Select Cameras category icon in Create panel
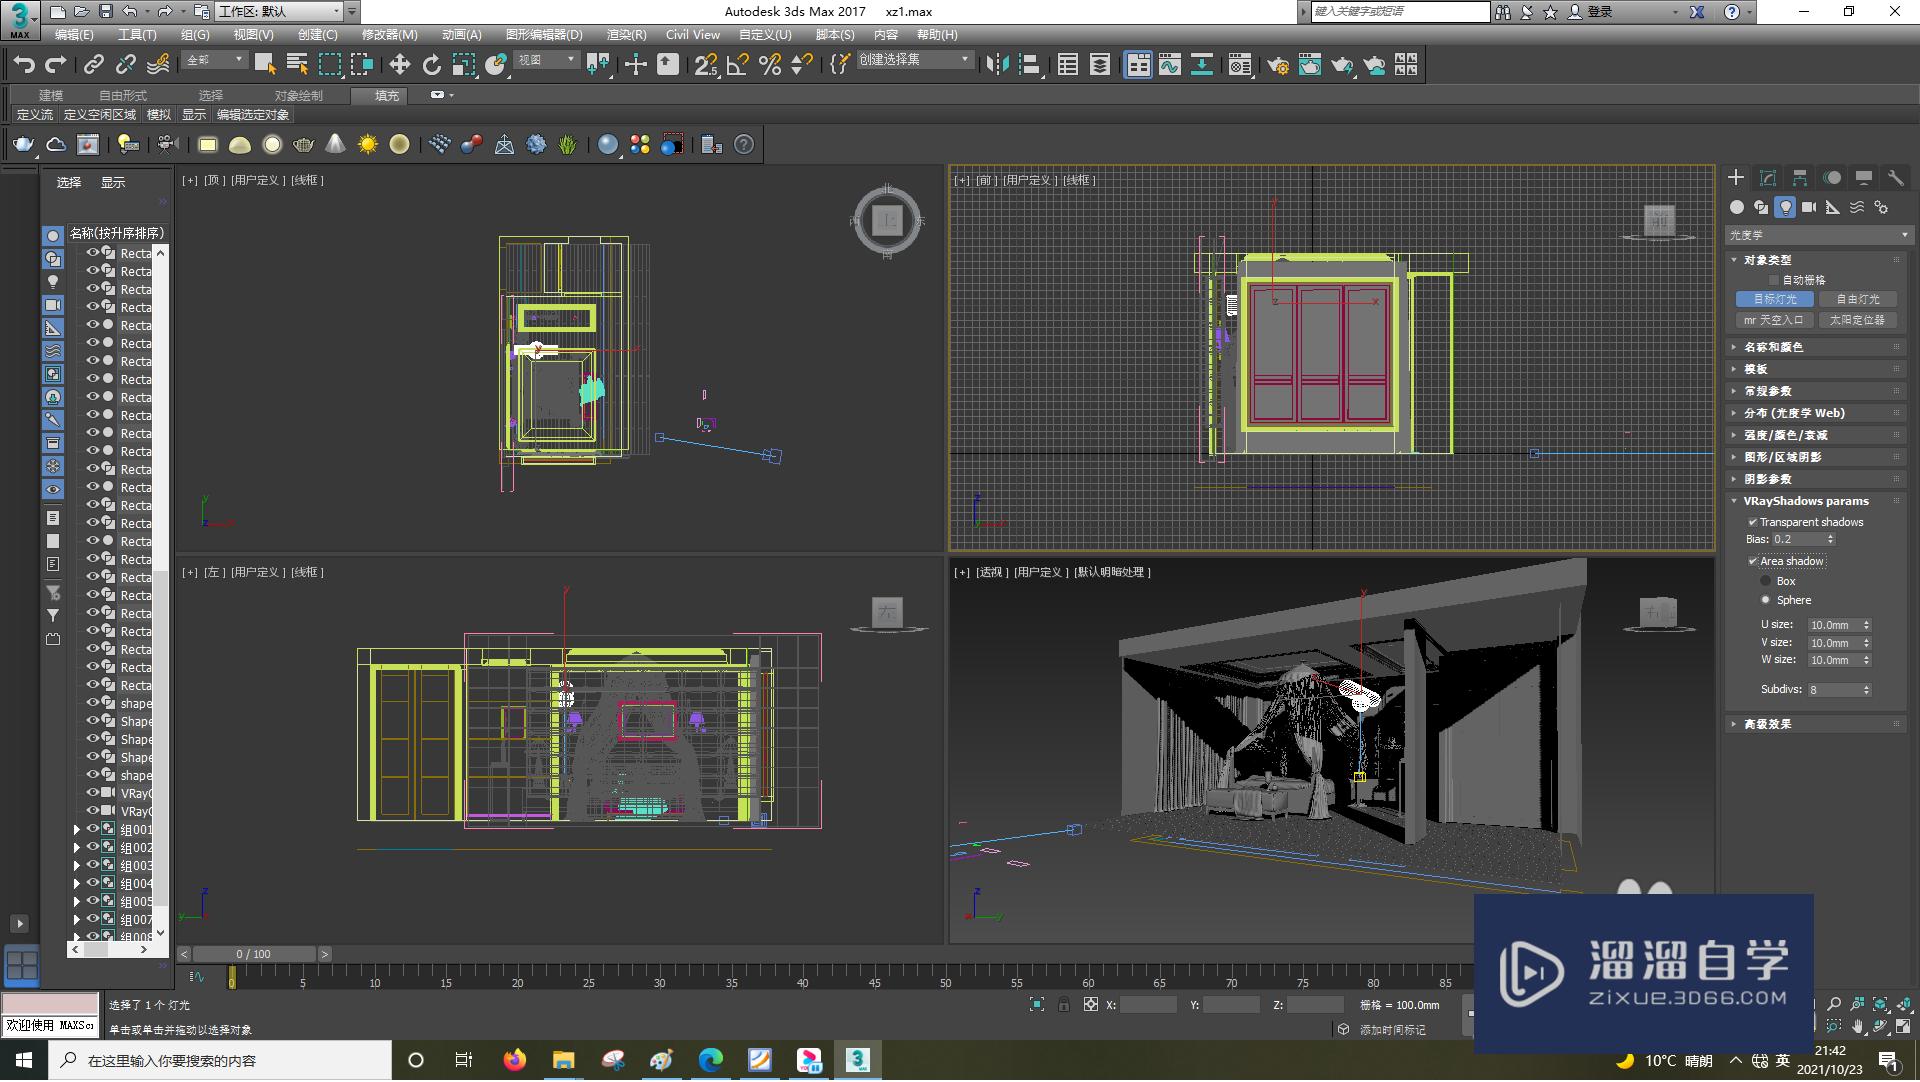 pyautogui.click(x=1809, y=207)
